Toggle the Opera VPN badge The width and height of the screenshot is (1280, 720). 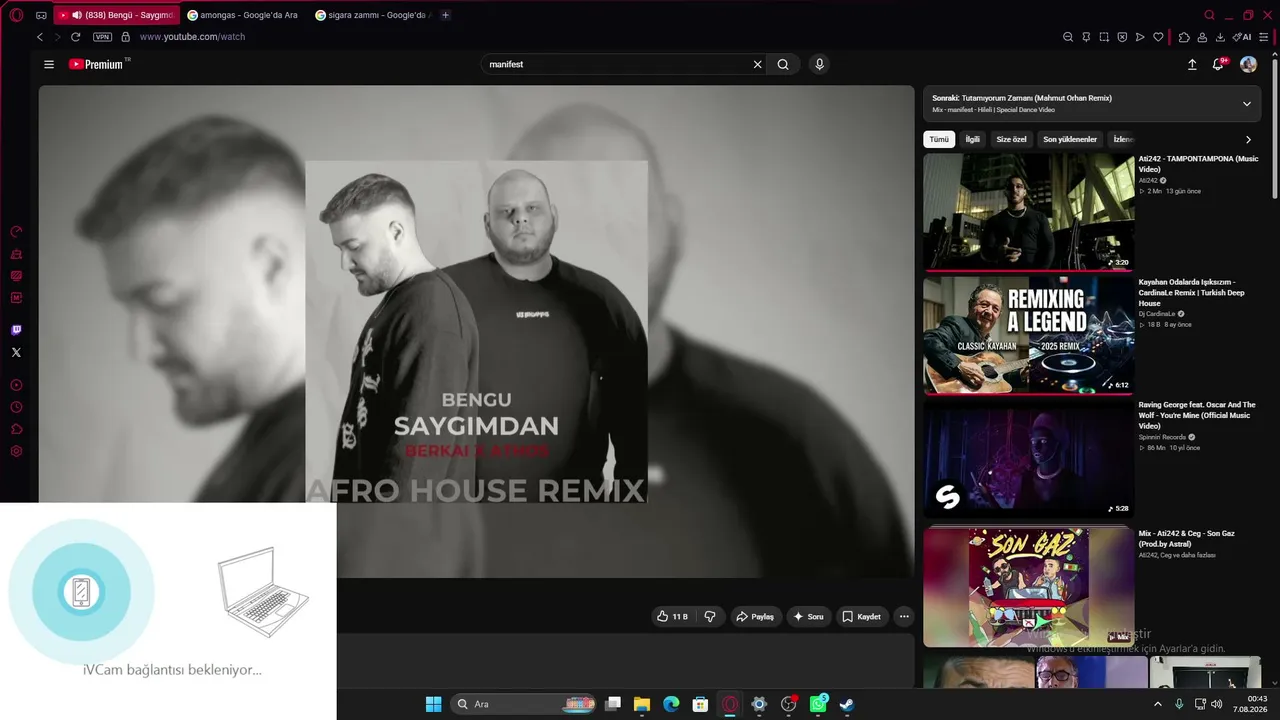tap(102, 37)
